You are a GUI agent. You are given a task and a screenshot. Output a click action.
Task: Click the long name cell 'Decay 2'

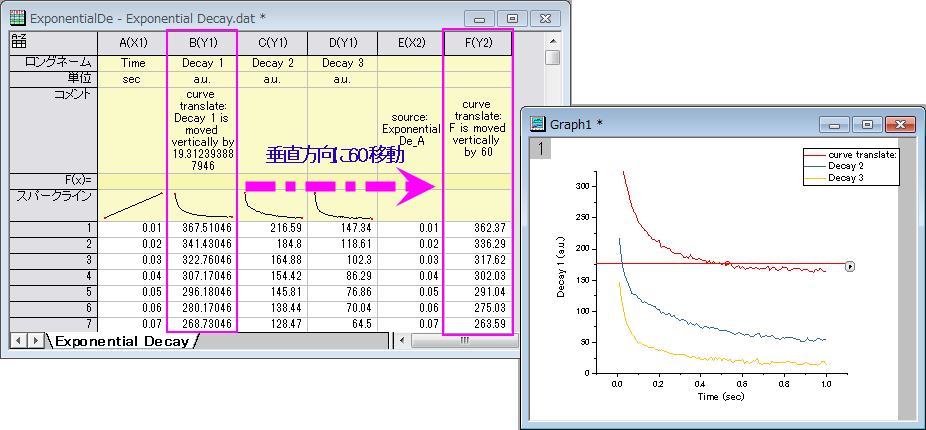coord(272,63)
